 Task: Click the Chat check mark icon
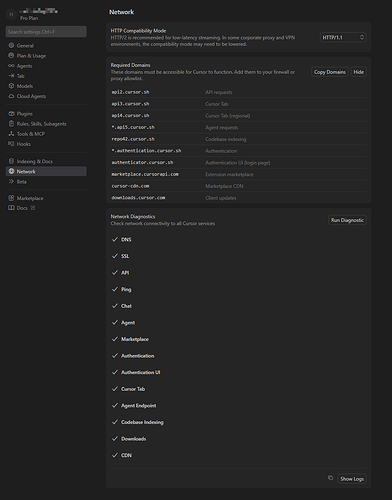115,306
